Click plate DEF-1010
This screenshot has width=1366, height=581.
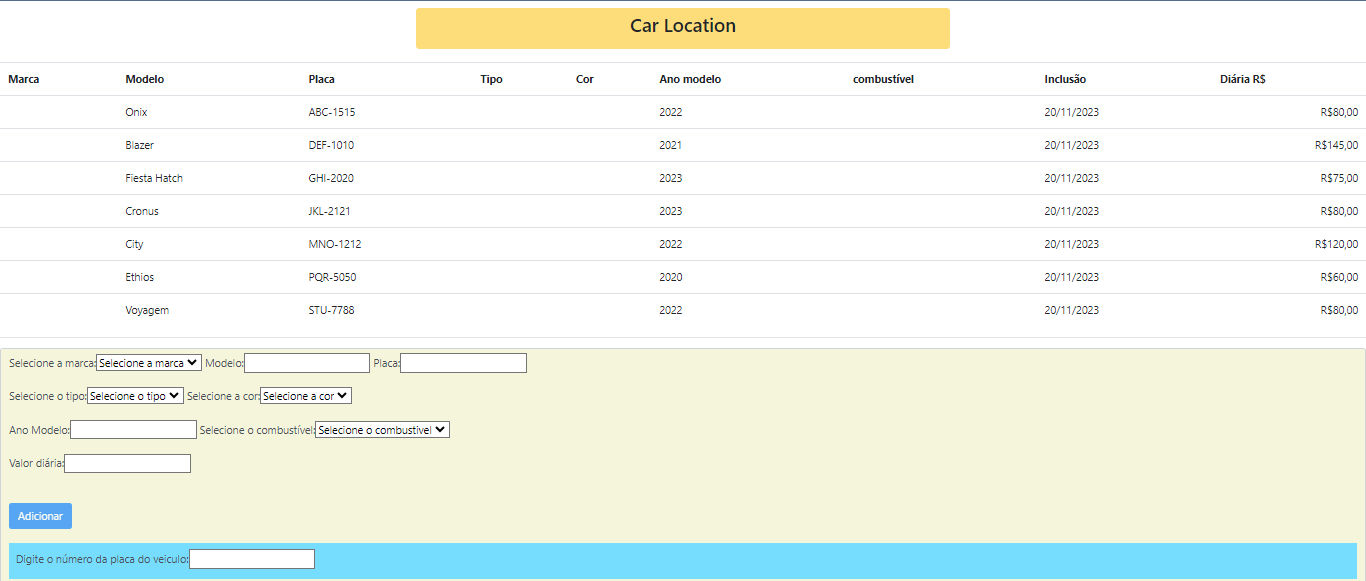(331, 145)
